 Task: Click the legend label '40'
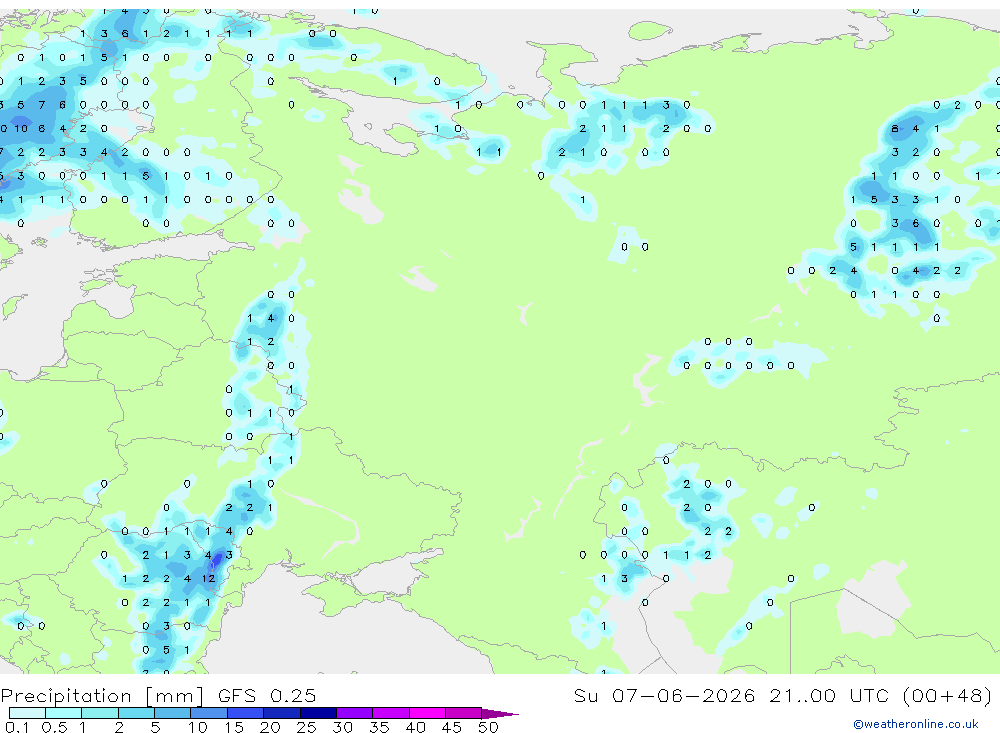(x=416, y=727)
